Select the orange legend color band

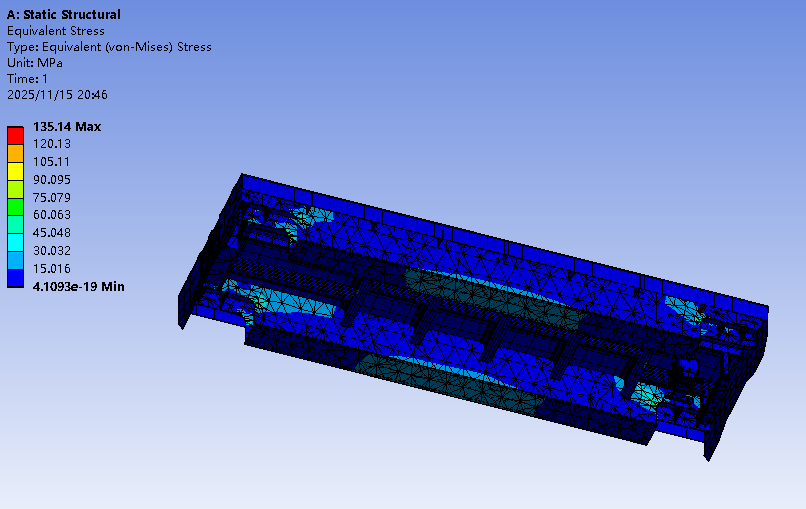pos(15,153)
